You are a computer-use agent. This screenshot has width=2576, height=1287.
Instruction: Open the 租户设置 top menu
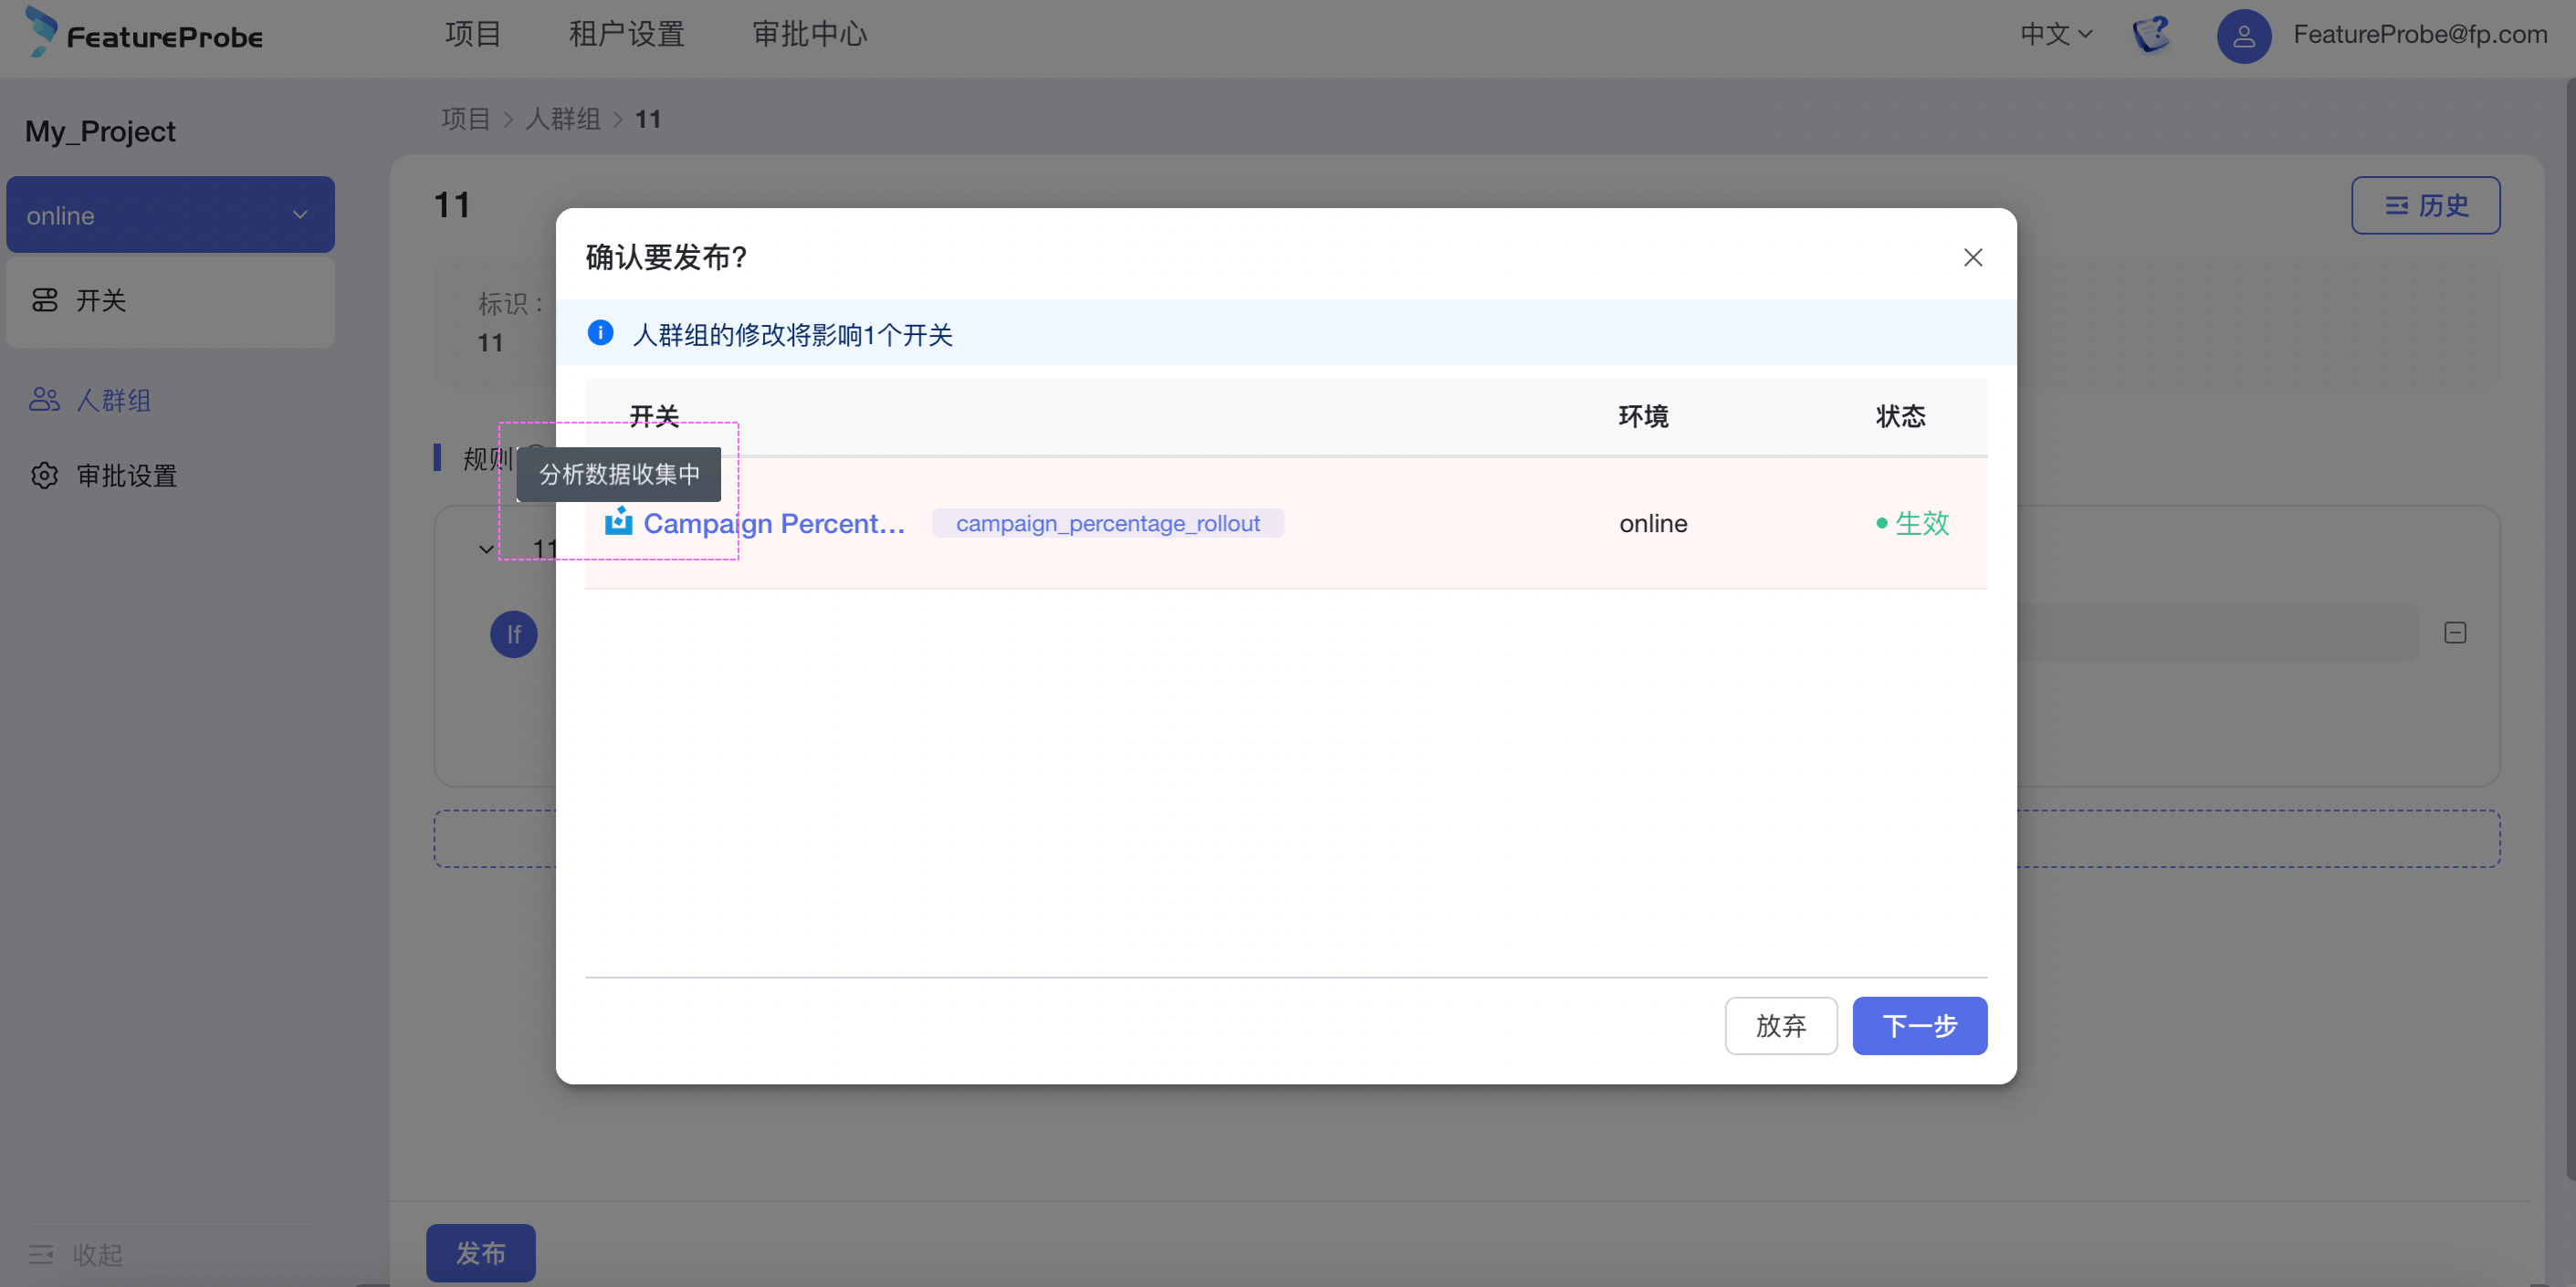point(626,34)
